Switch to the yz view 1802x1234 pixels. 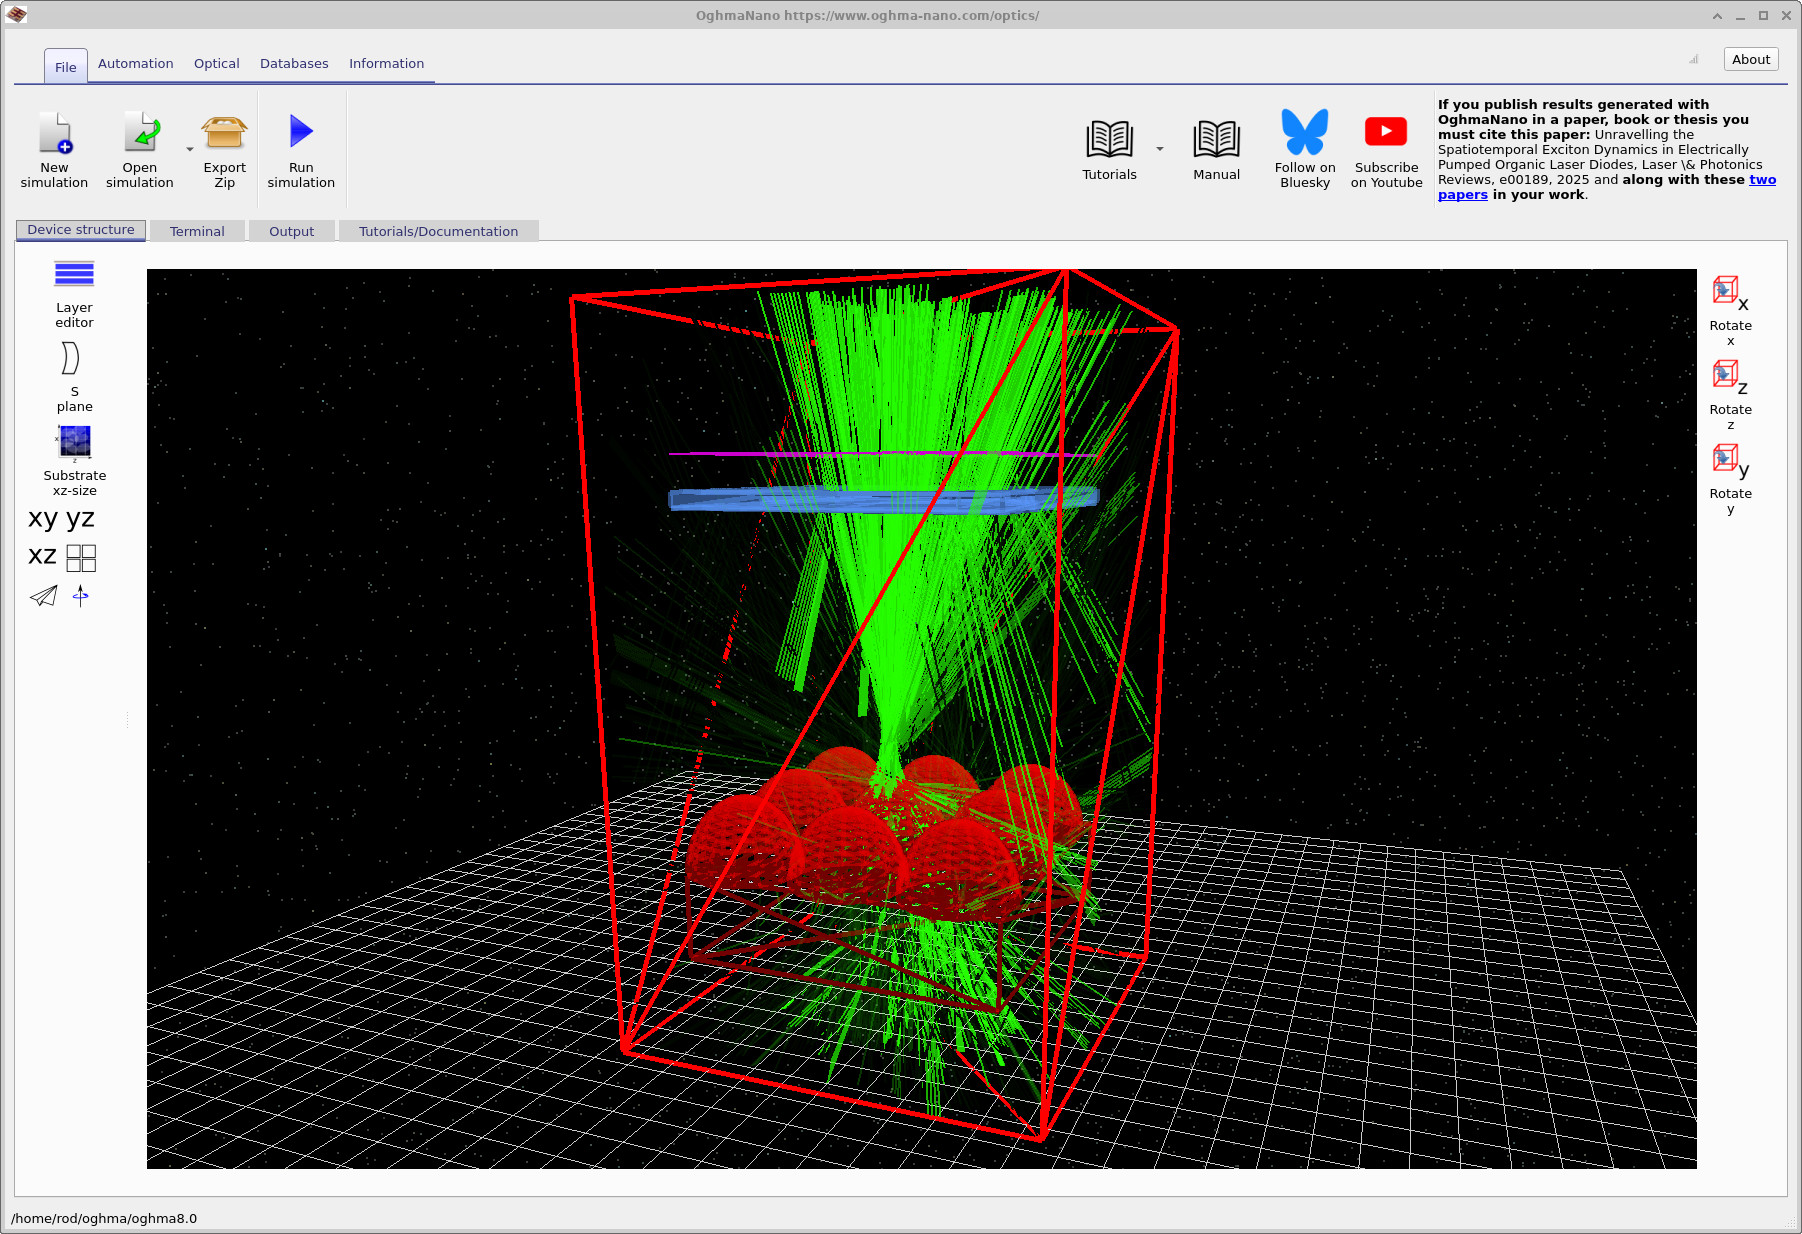[80, 518]
